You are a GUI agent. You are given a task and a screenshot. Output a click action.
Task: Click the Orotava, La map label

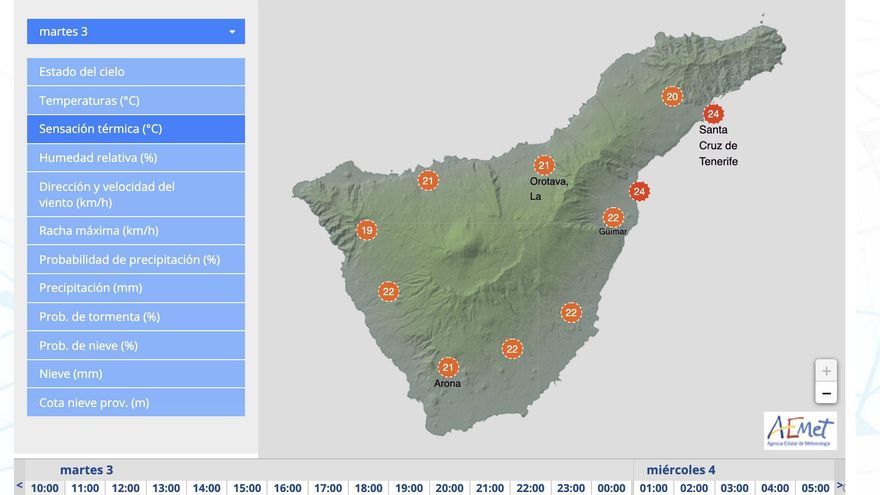tap(549, 189)
